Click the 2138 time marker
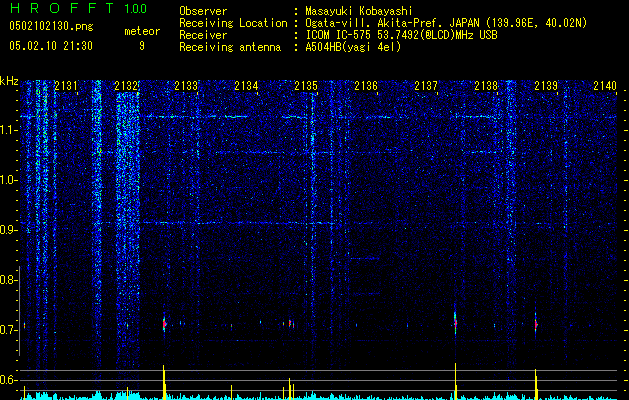 click(x=486, y=85)
